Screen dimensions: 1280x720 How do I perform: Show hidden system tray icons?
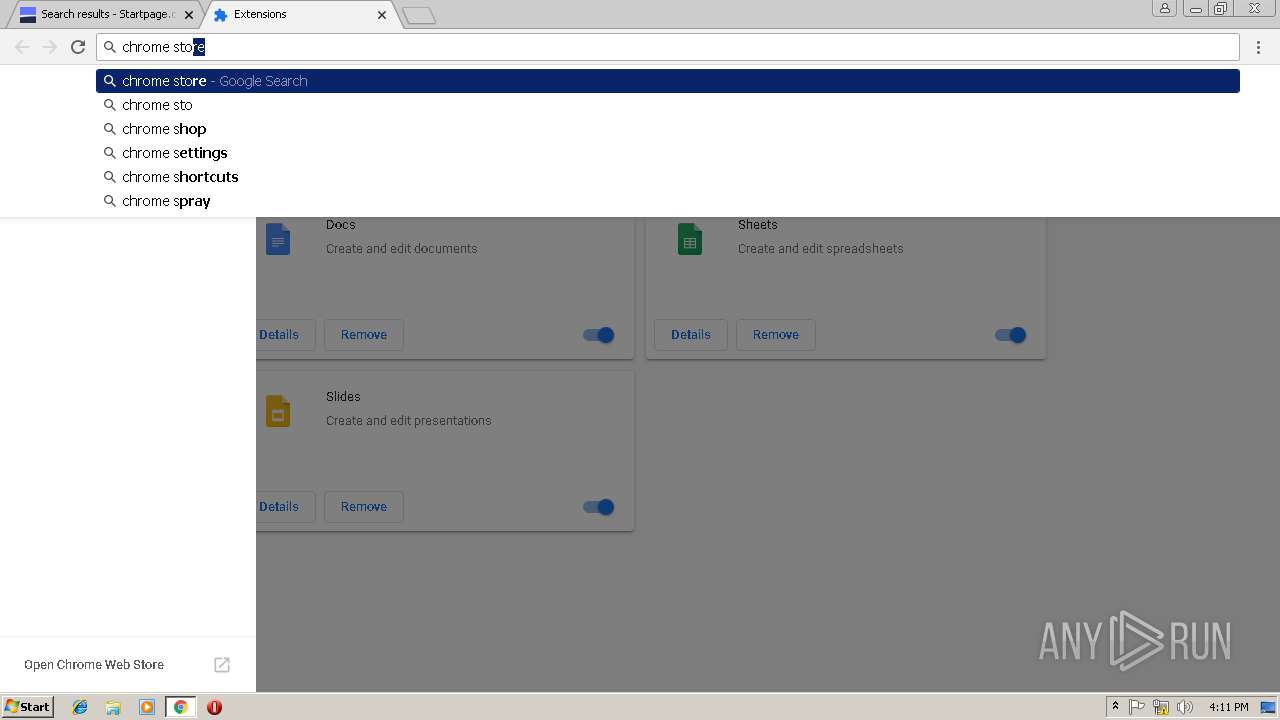tap(1115, 707)
